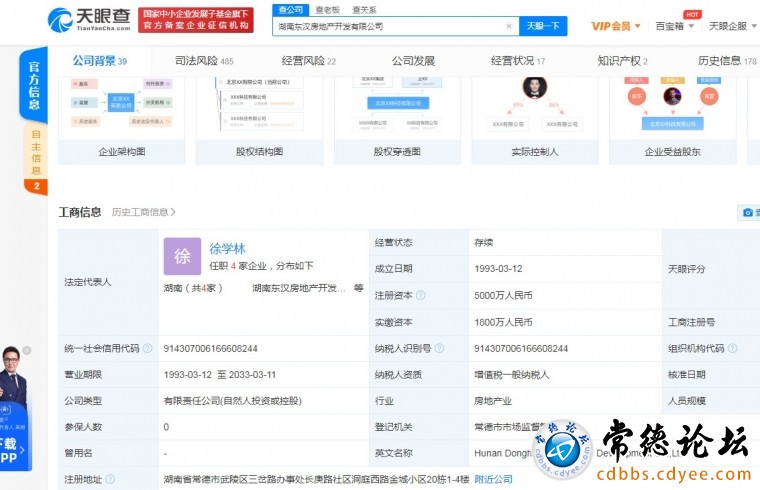
Task: Click the camera snapshot icon button
Action: pyautogui.click(x=748, y=212)
